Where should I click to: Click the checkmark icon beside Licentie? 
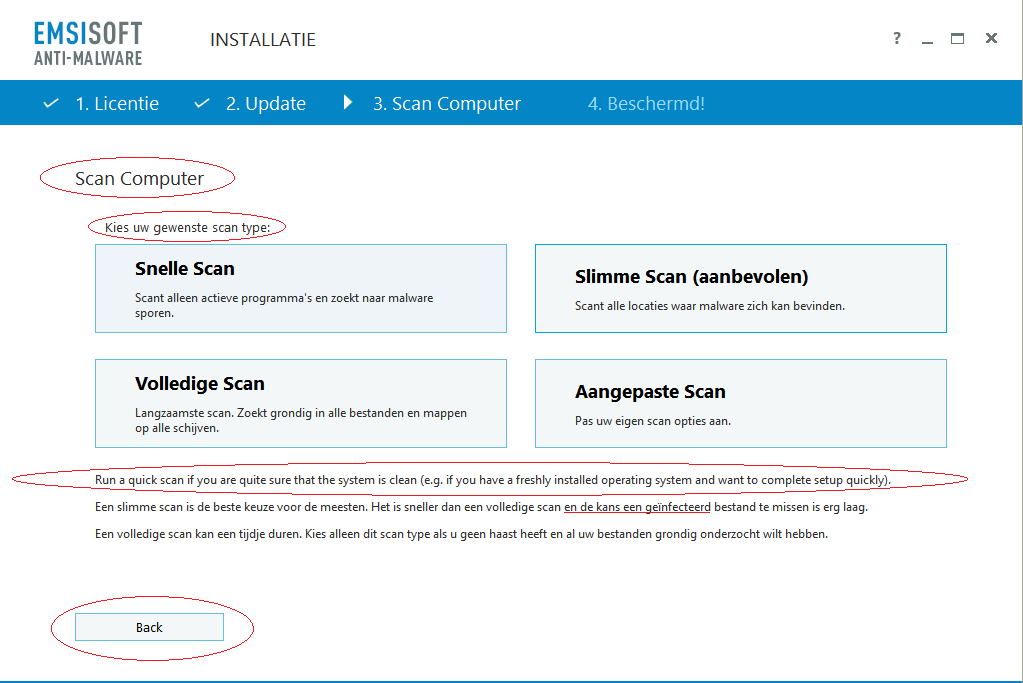click(51, 103)
